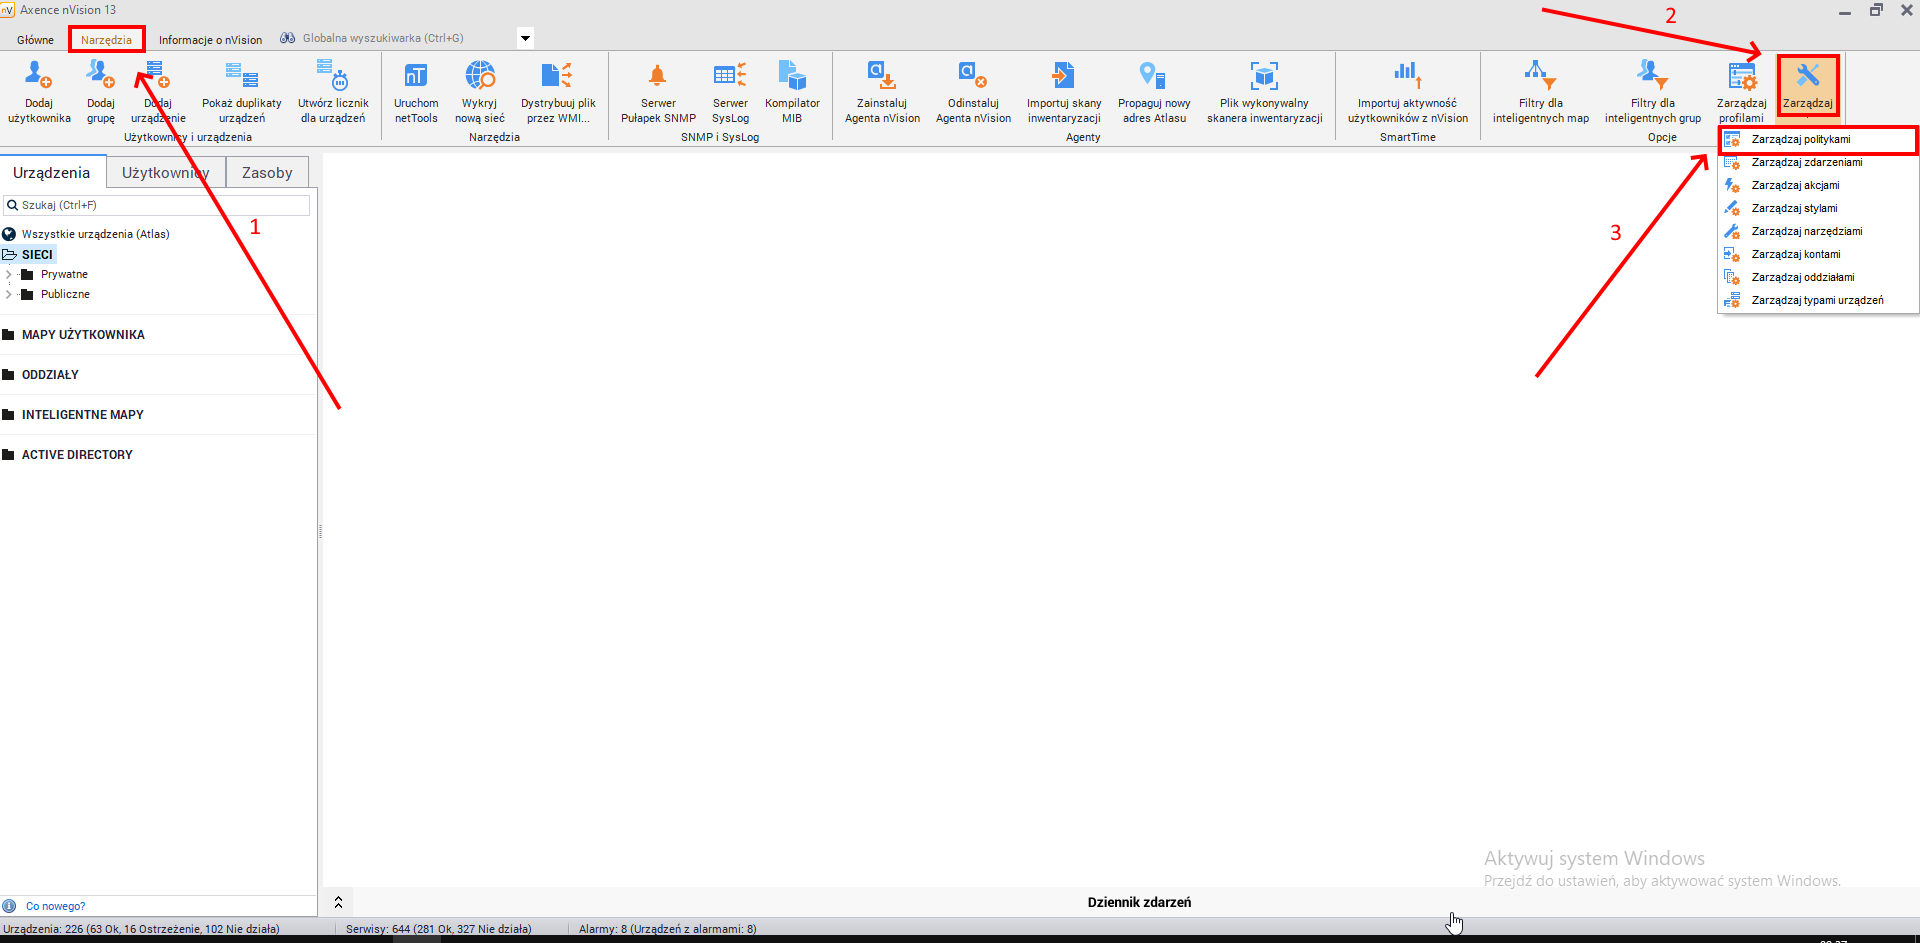Click the Dodaj użytkownika icon
Screen dimensions: 1920x943
click(39, 76)
